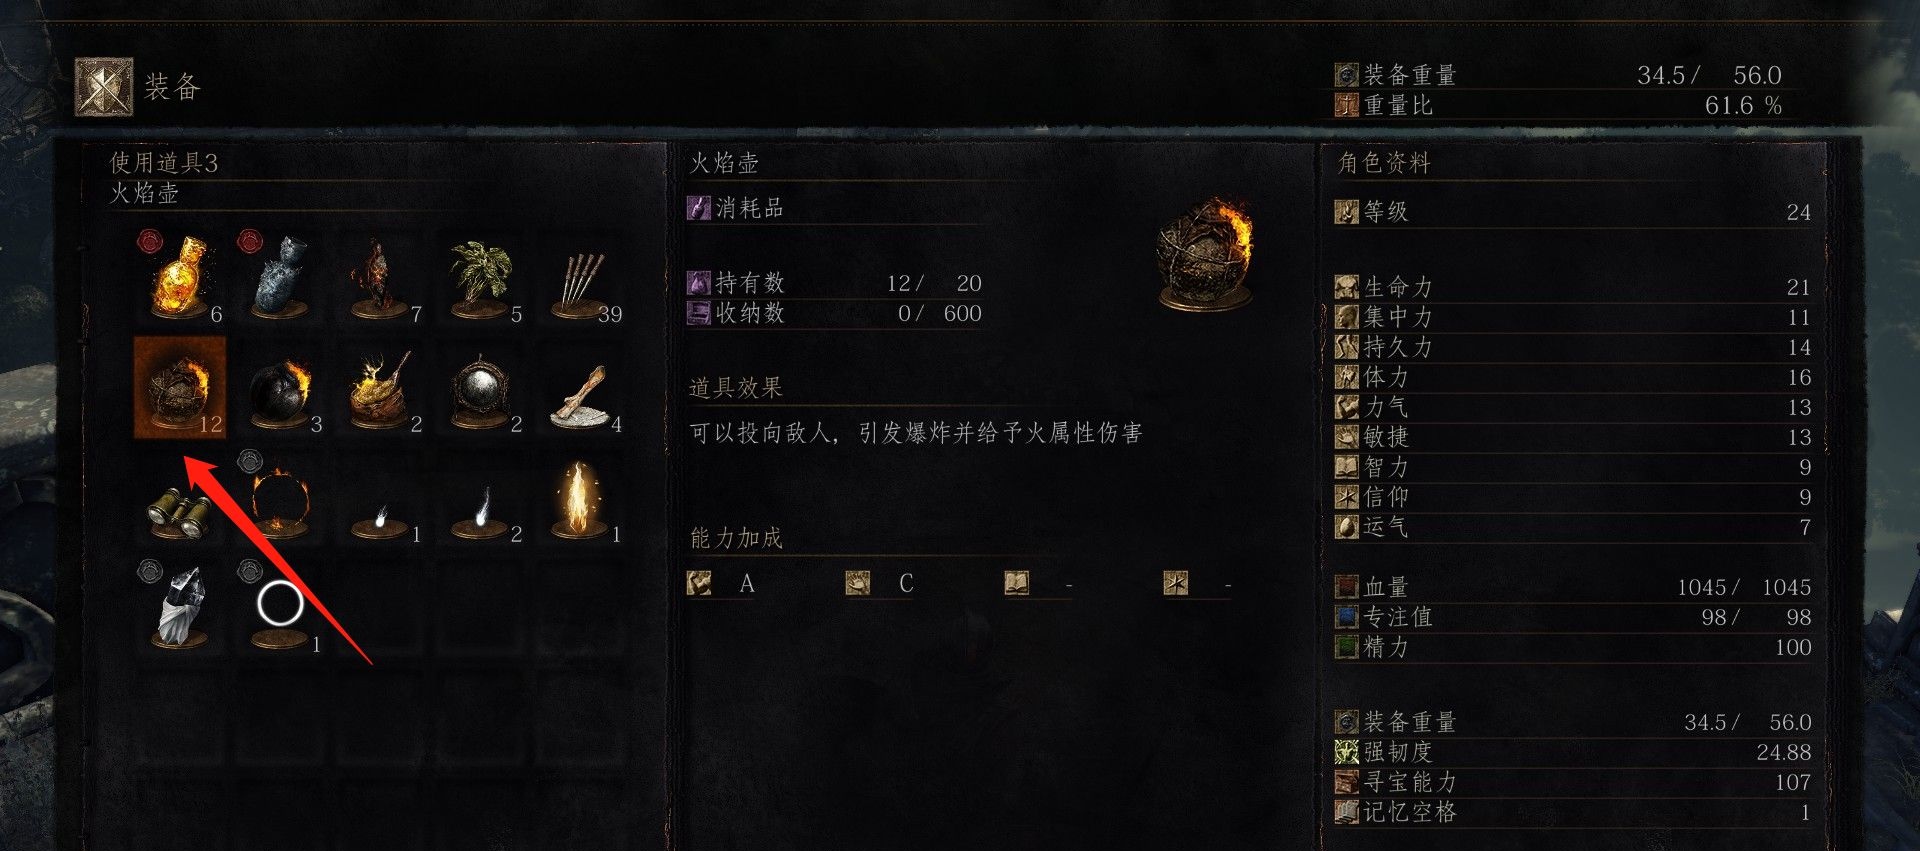1920x851 pixels.
Task: Select the golden flame item with count 1
Action: (x=580, y=498)
